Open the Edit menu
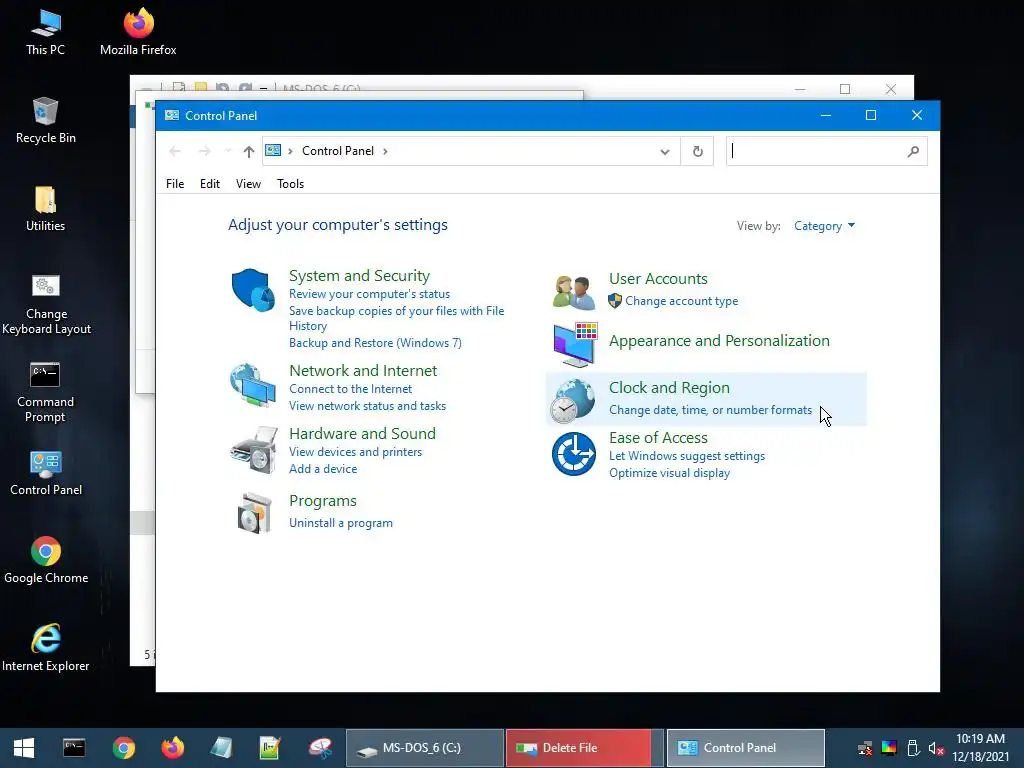The height and width of the screenshot is (768, 1024). (x=210, y=184)
